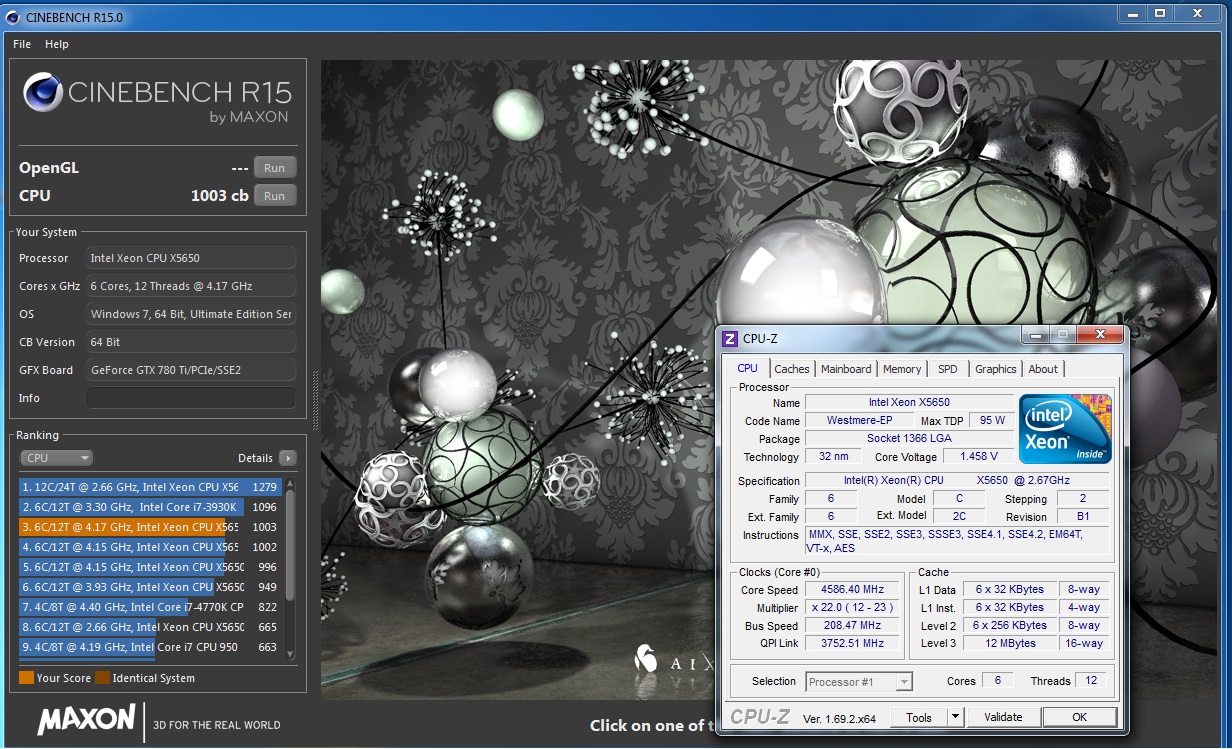Click the Details arrow icon in Ranking
Screen dimensions: 1232x749
pyautogui.click(x=288, y=458)
